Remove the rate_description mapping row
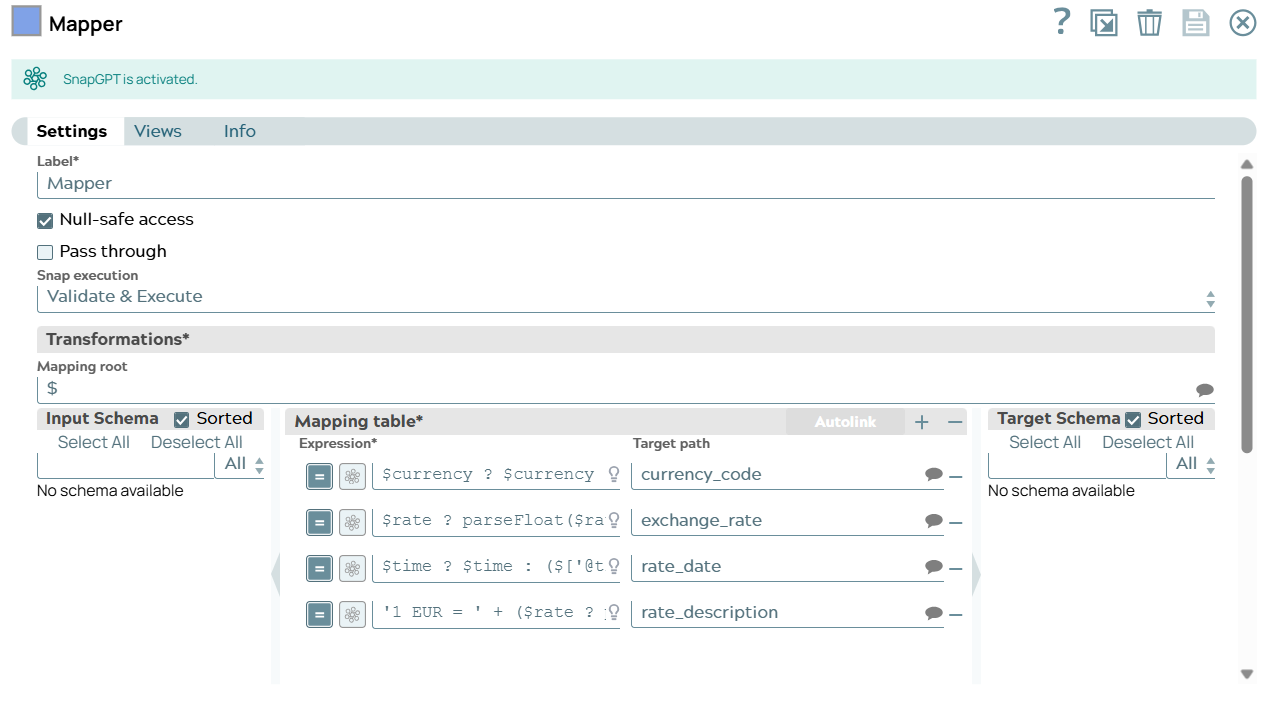 [x=956, y=614]
